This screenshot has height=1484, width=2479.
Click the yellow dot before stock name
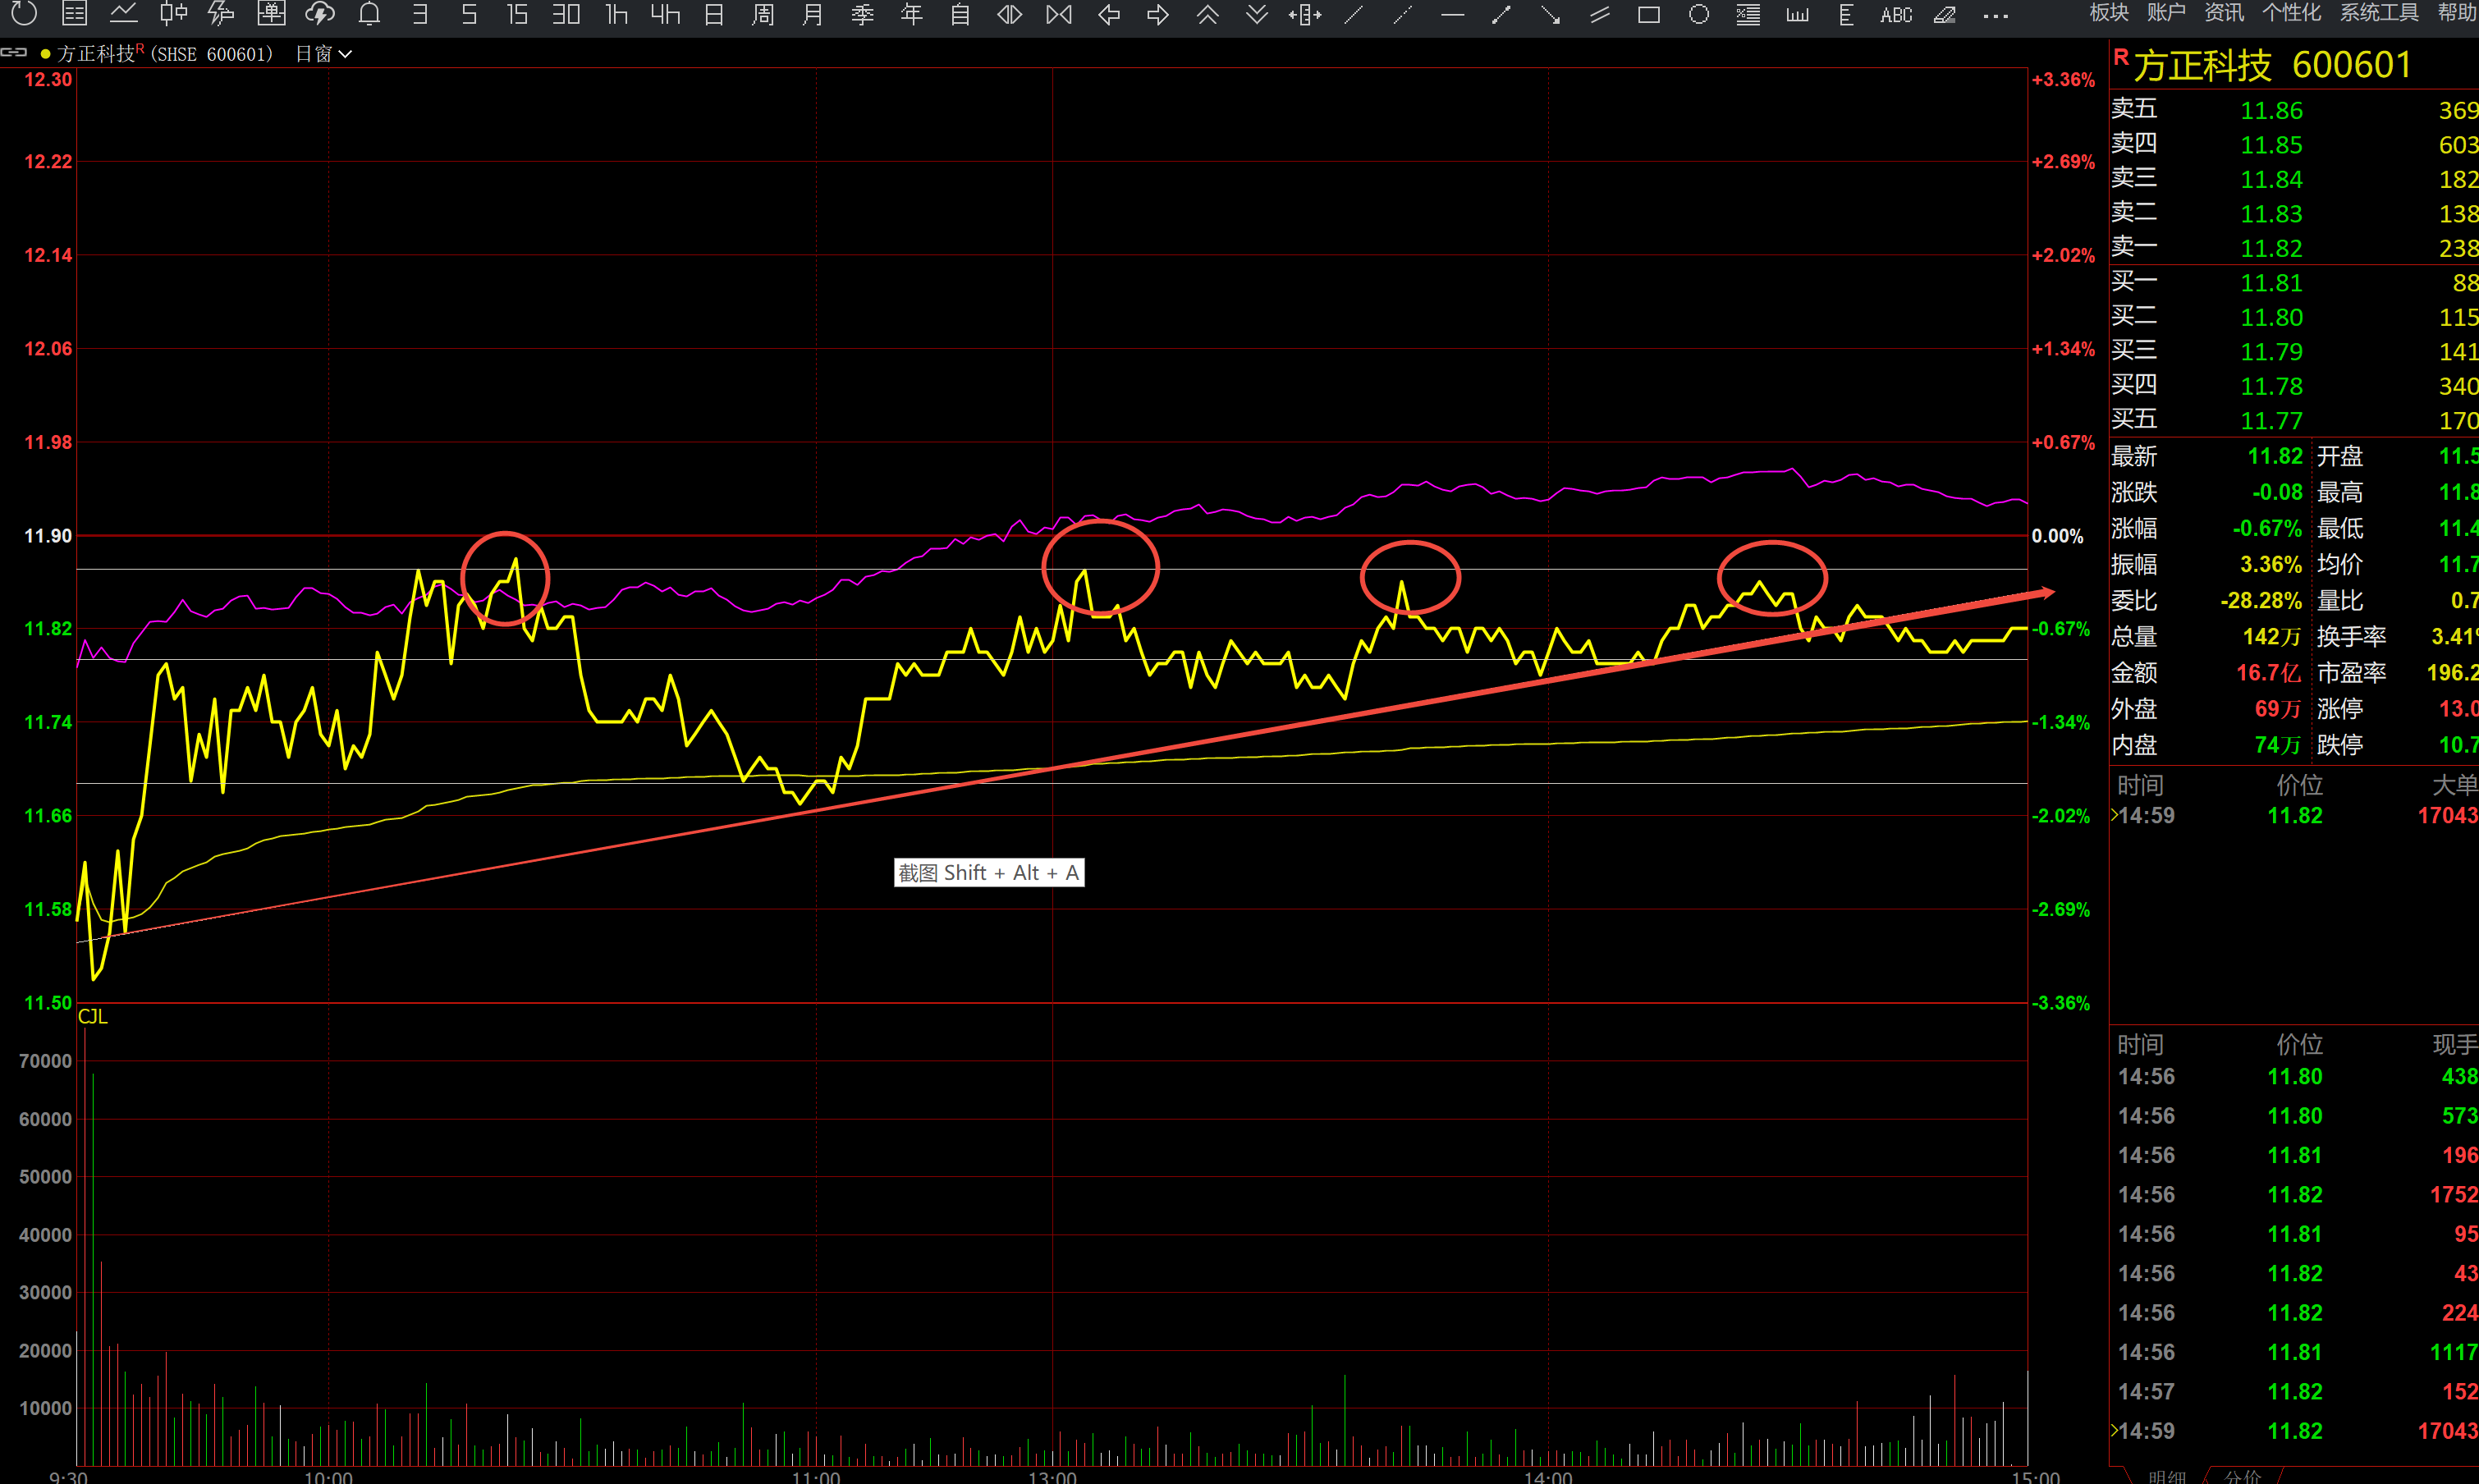click(45, 54)
